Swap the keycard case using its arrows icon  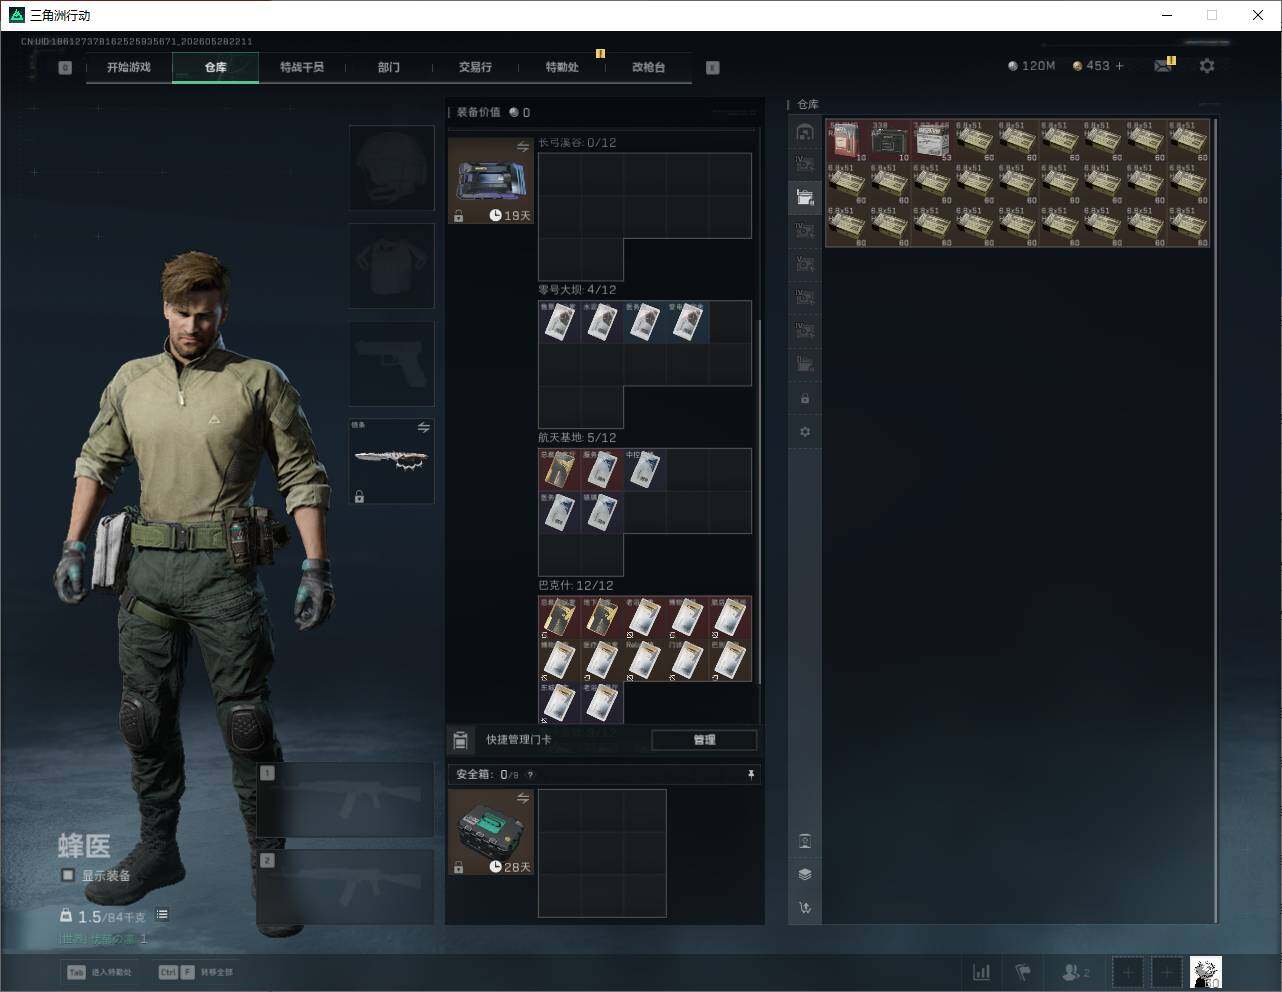pos(523,147)
